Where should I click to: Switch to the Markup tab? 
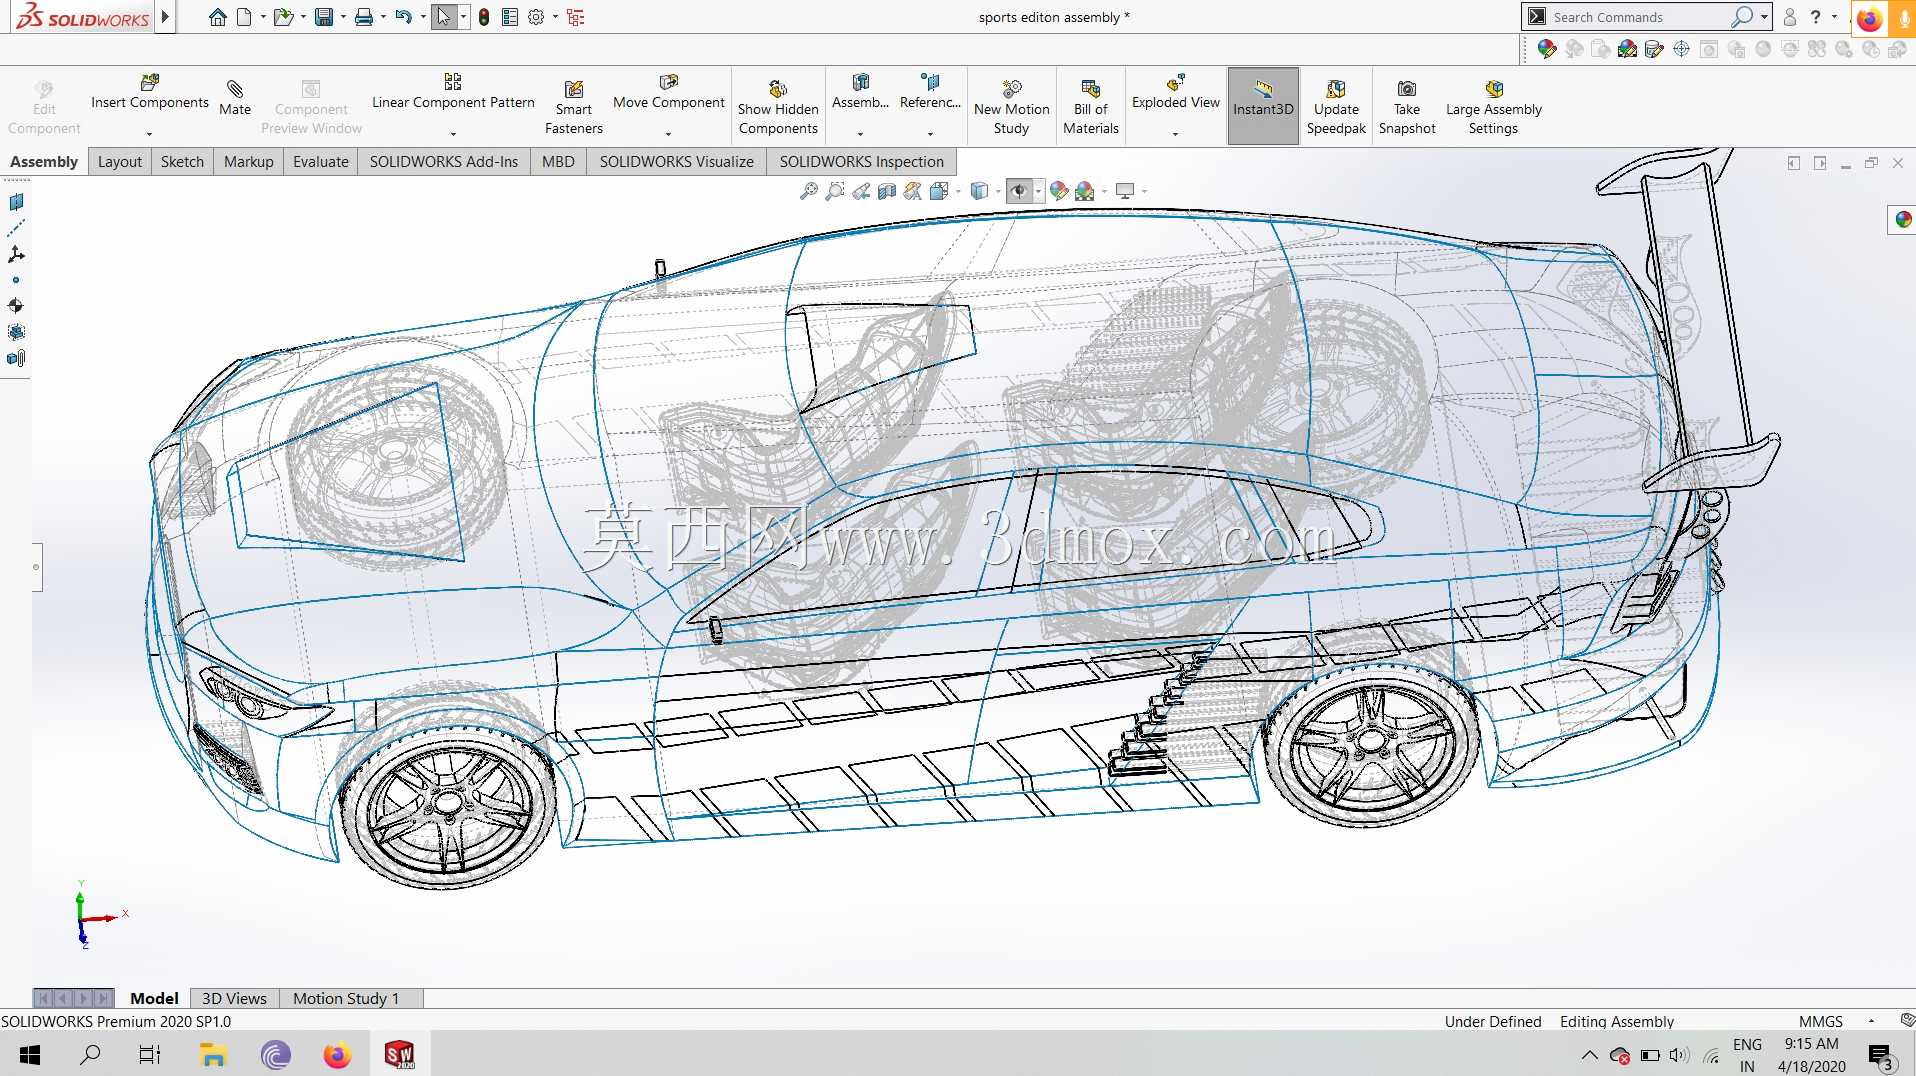[249, 162]
